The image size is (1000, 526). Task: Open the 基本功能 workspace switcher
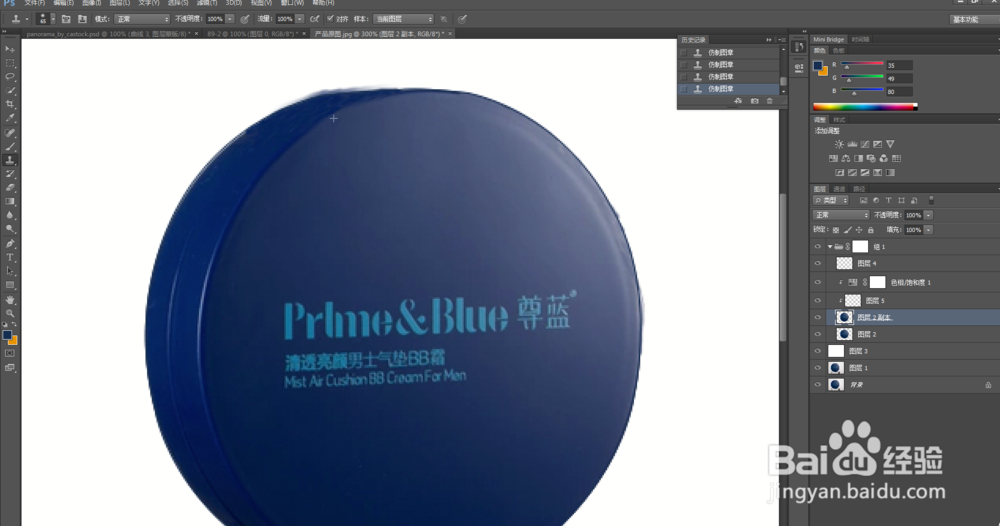(973, 19)
